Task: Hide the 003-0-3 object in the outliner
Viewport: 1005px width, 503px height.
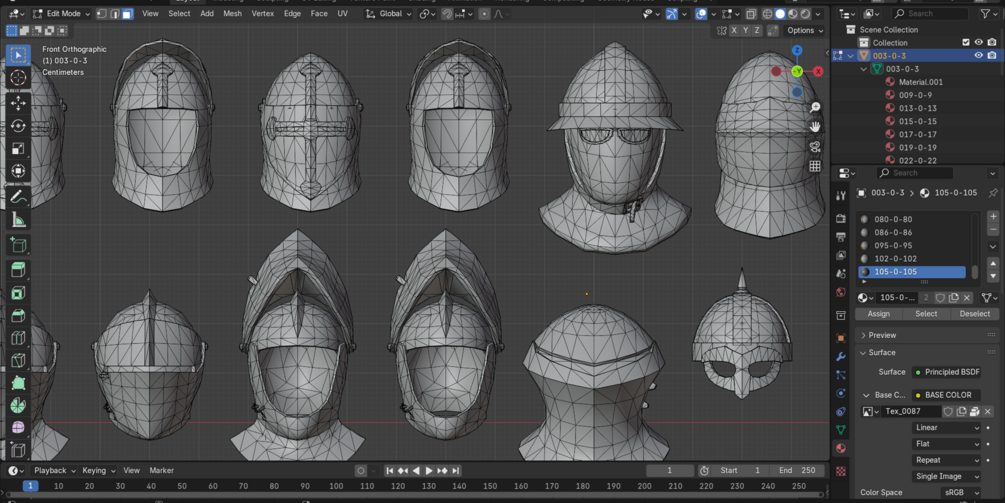Action: 978,56
